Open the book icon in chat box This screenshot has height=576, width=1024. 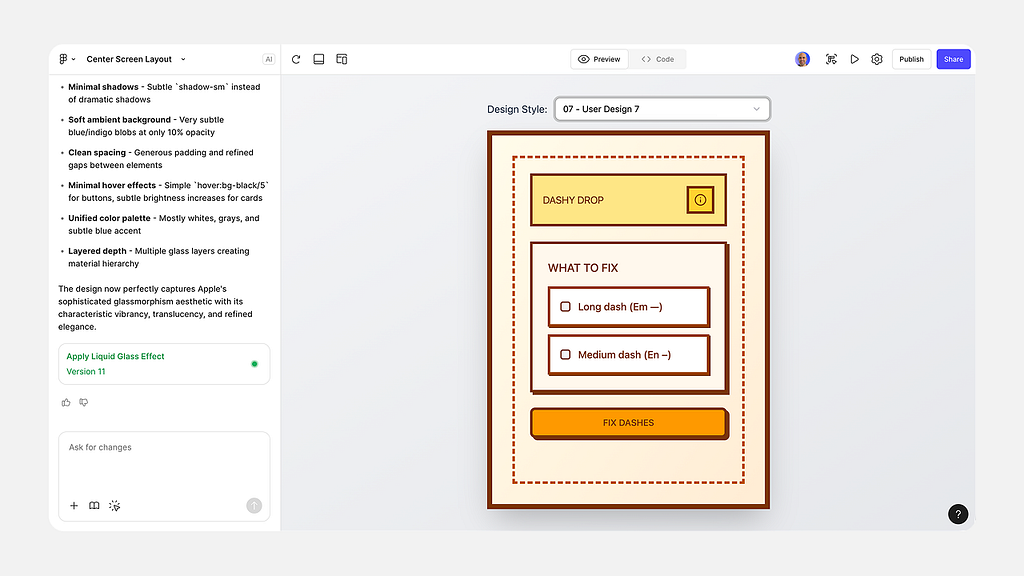(x=94, y=506)
